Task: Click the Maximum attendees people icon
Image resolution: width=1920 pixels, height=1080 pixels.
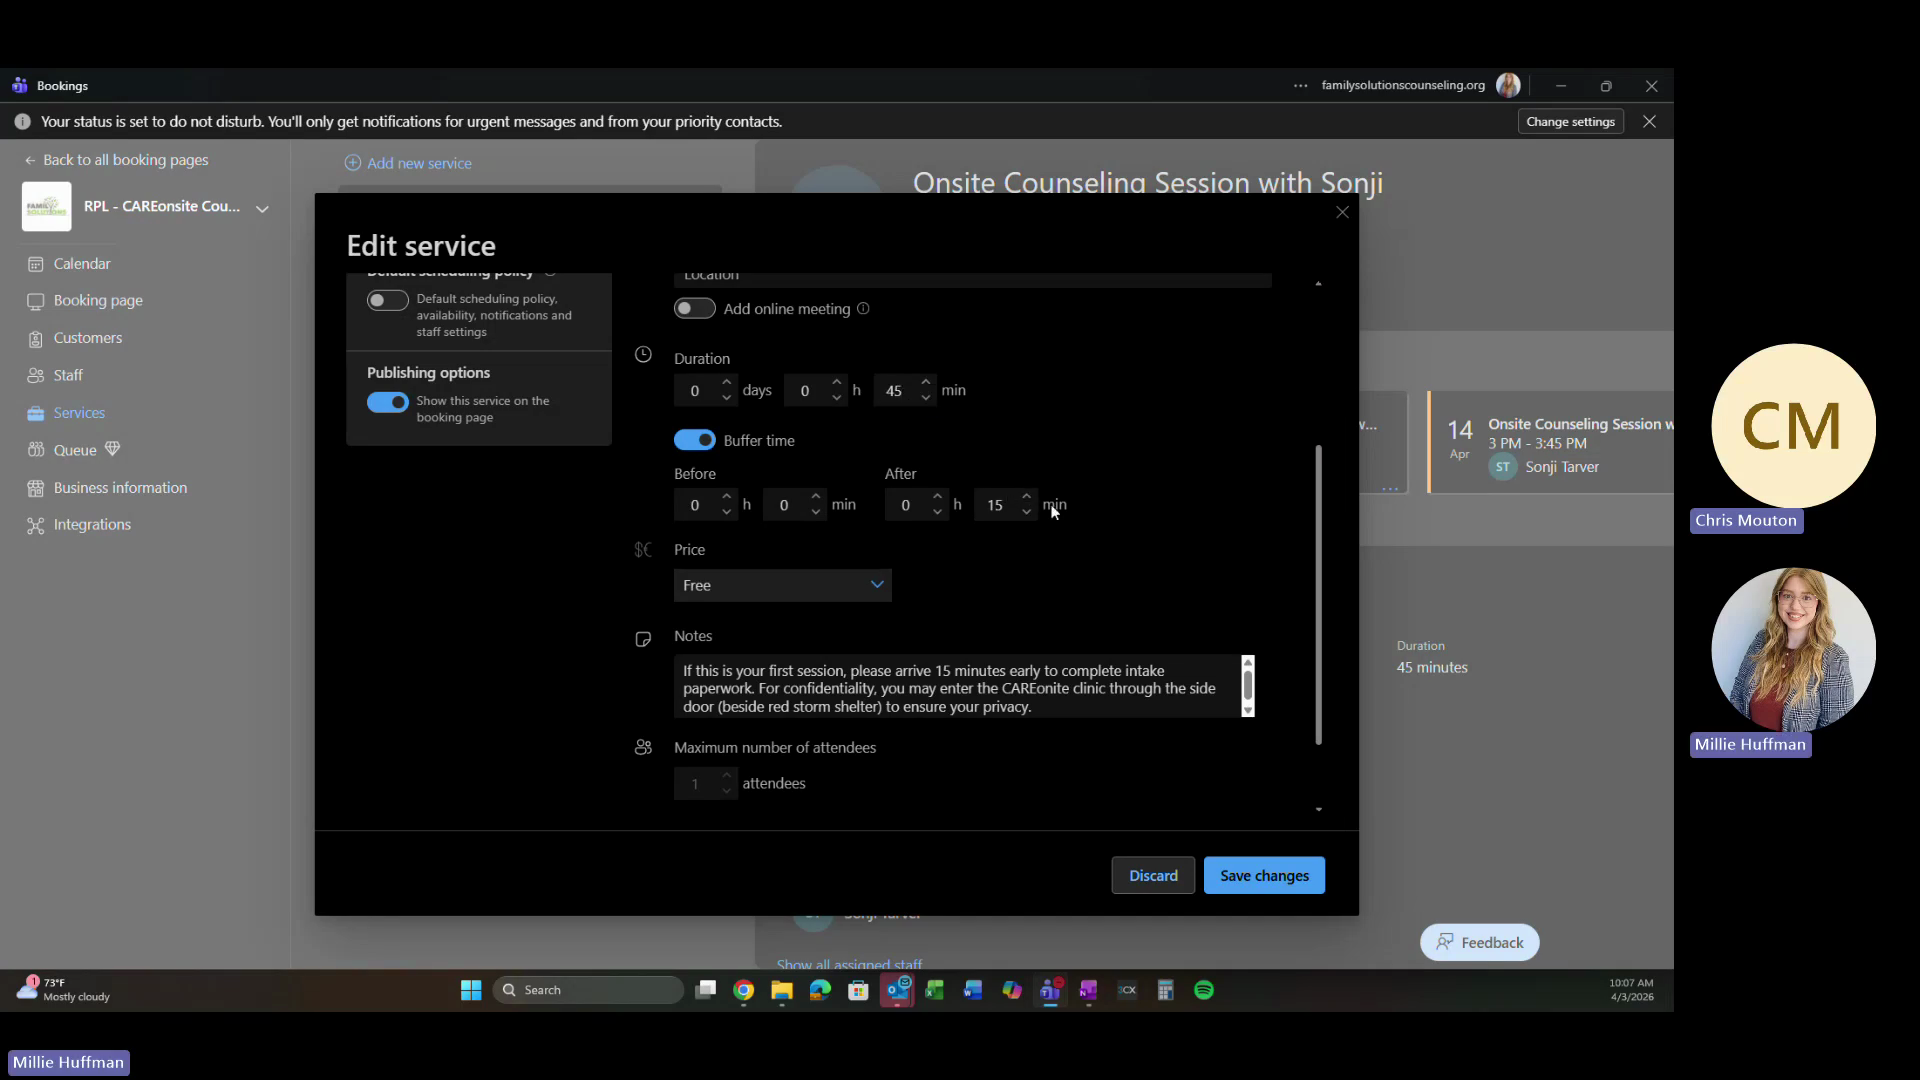Action: coord(643,747)
